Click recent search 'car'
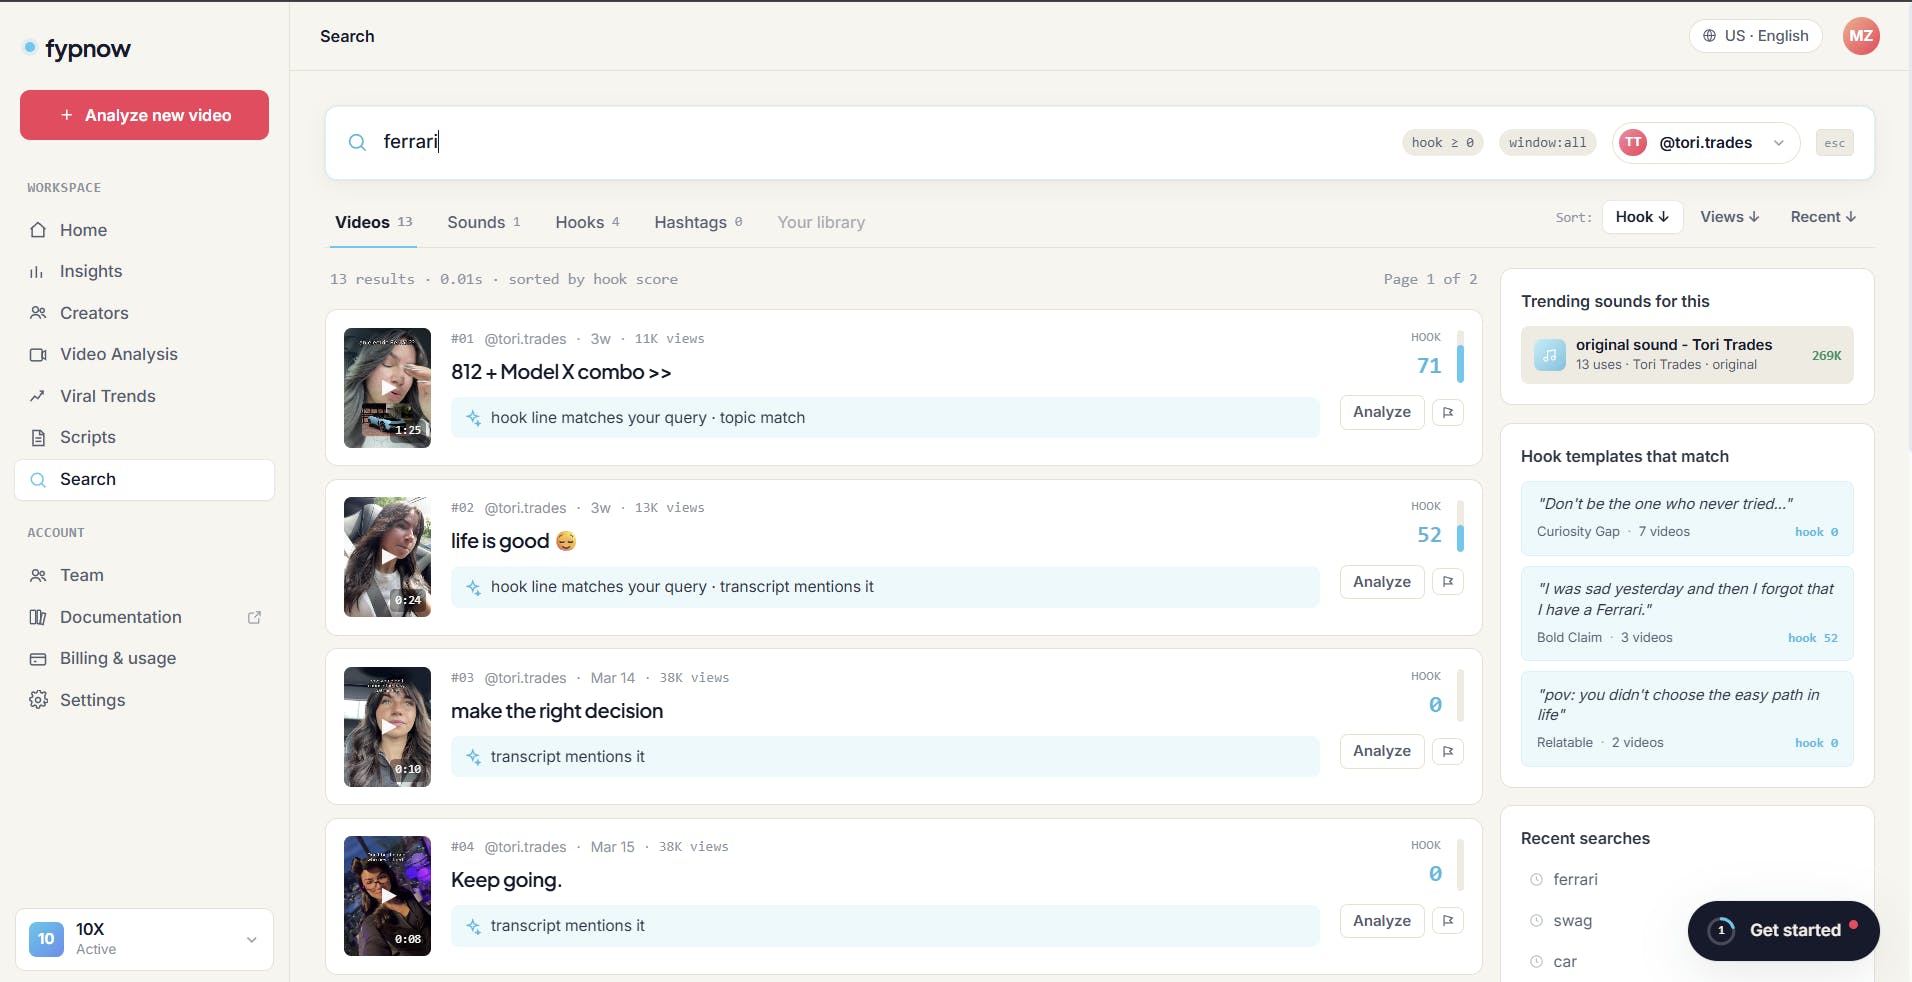1912x982 pixels. [1565, 962]
